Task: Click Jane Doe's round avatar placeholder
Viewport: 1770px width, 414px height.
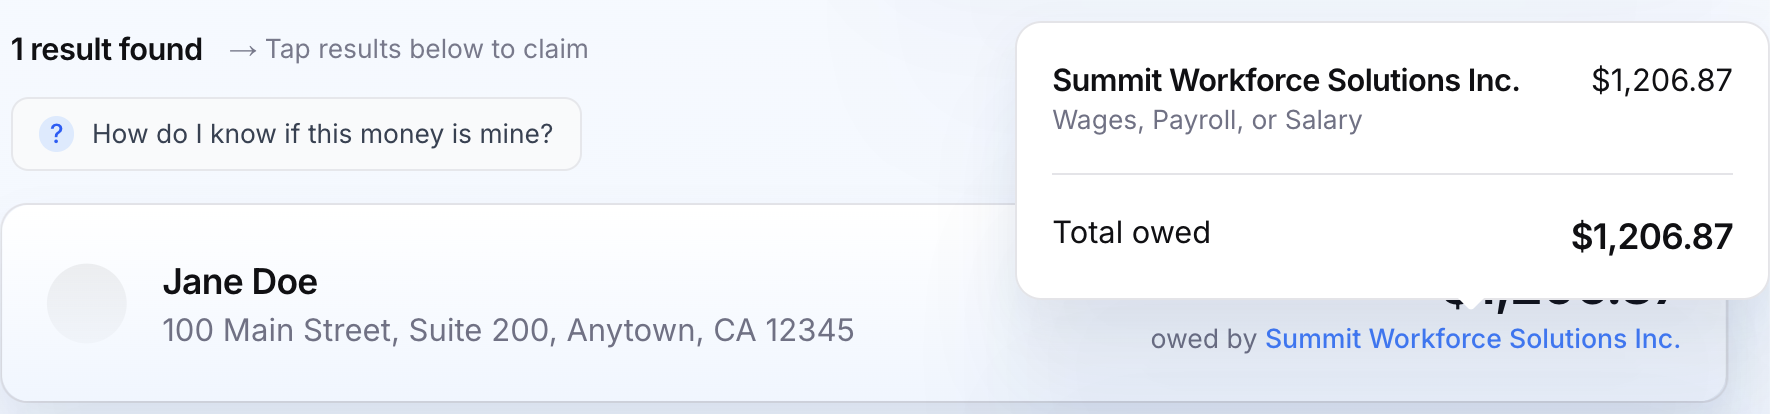Action: pyautogui.click(x=87, y=303)
